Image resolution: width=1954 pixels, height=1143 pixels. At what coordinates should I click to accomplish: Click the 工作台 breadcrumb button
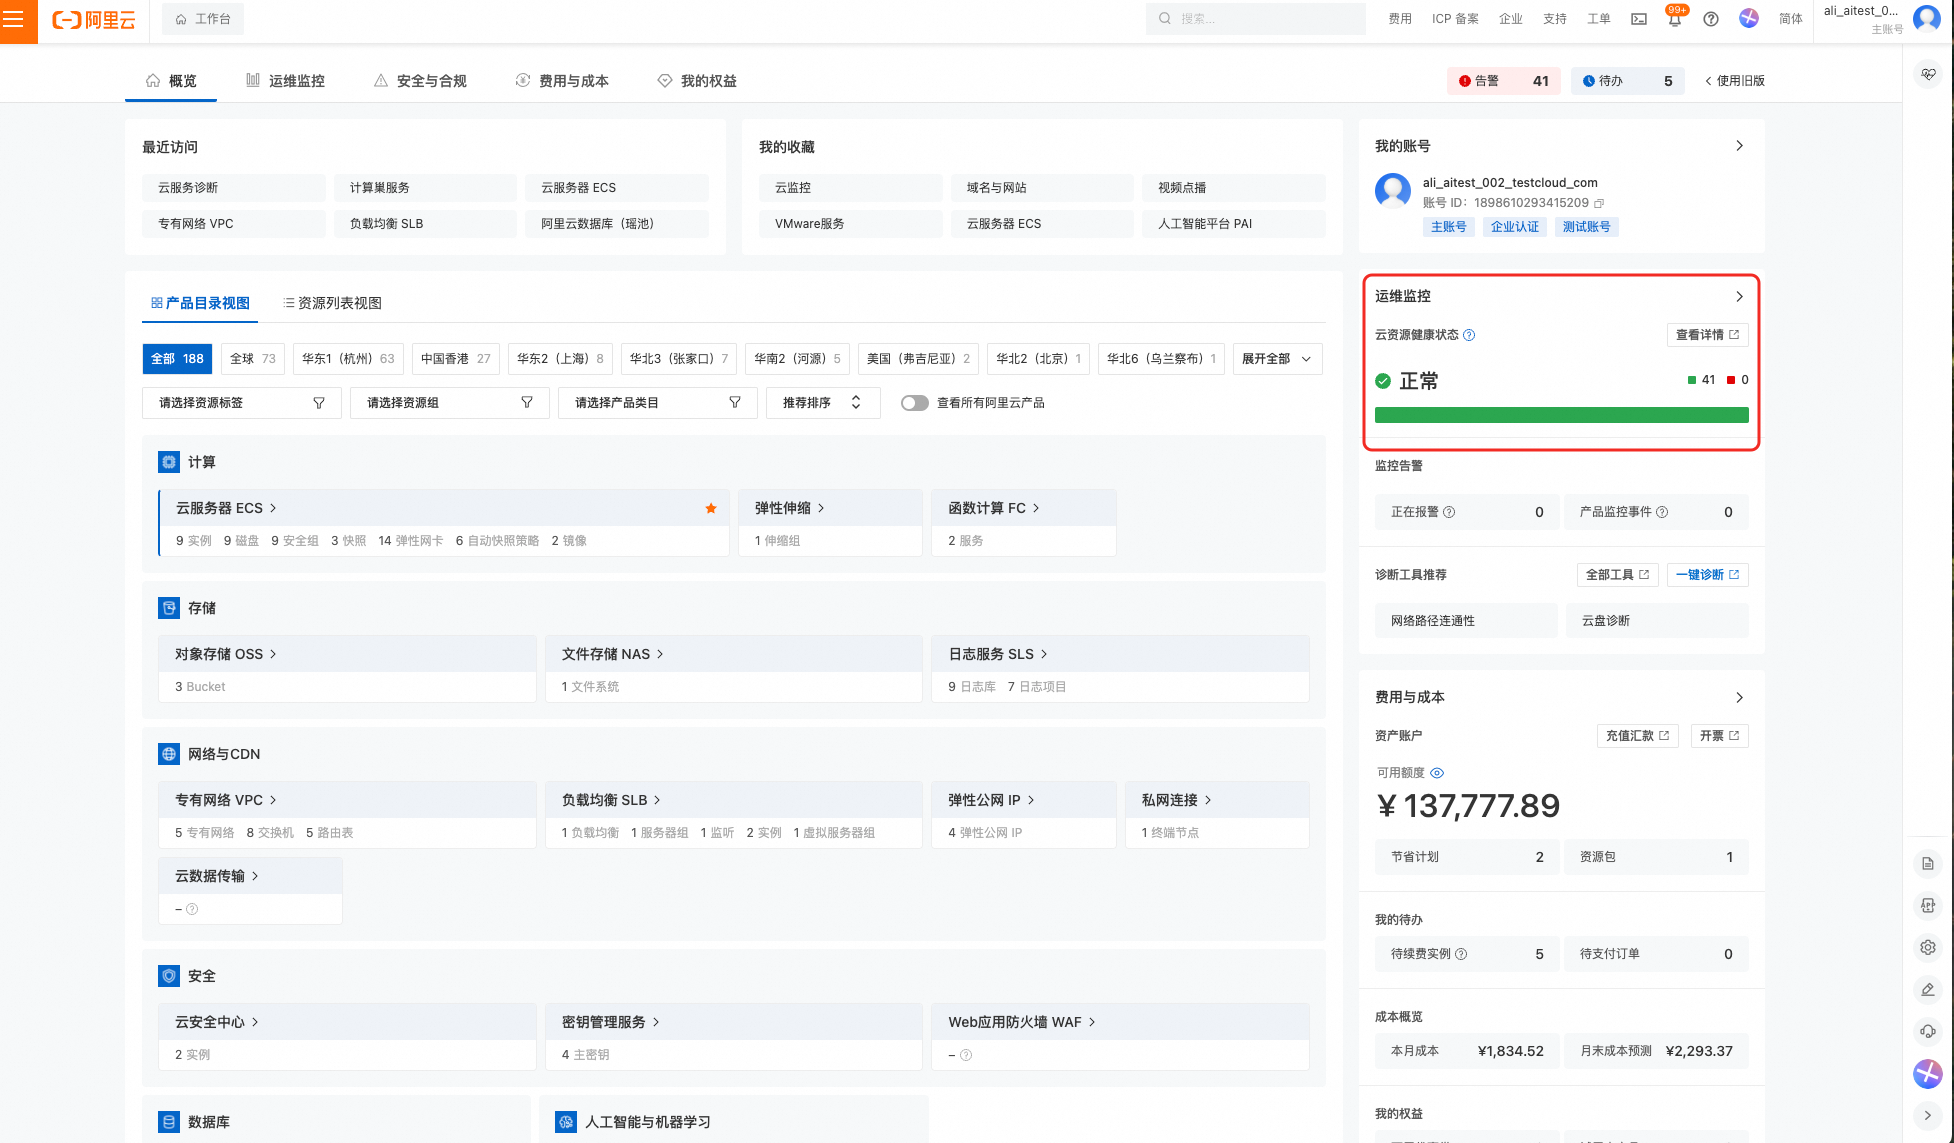click(203, 19)
